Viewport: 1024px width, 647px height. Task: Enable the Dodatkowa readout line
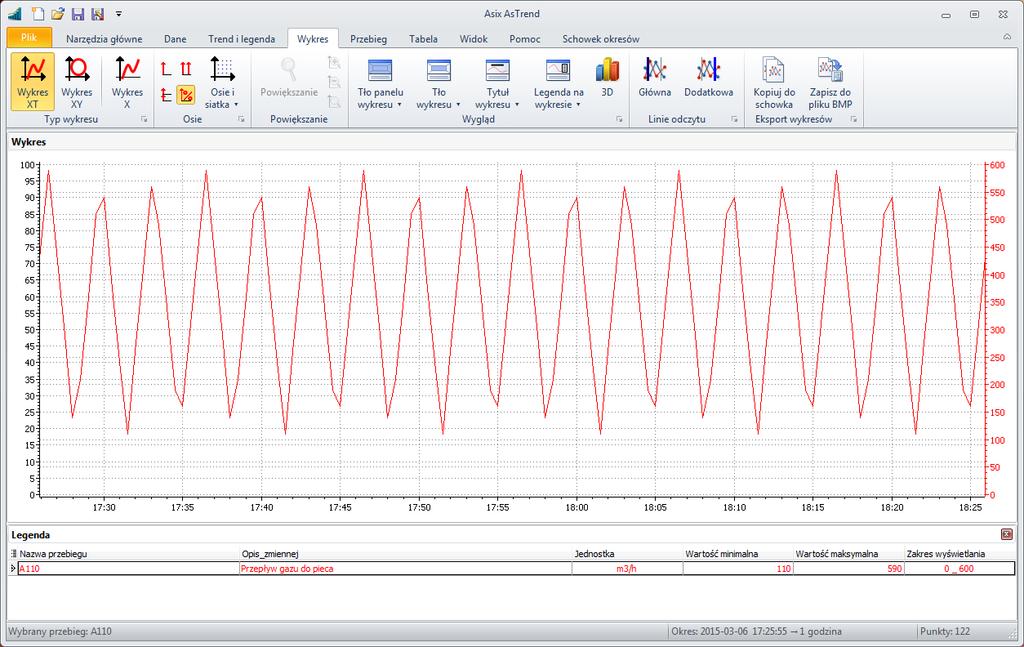709,78
